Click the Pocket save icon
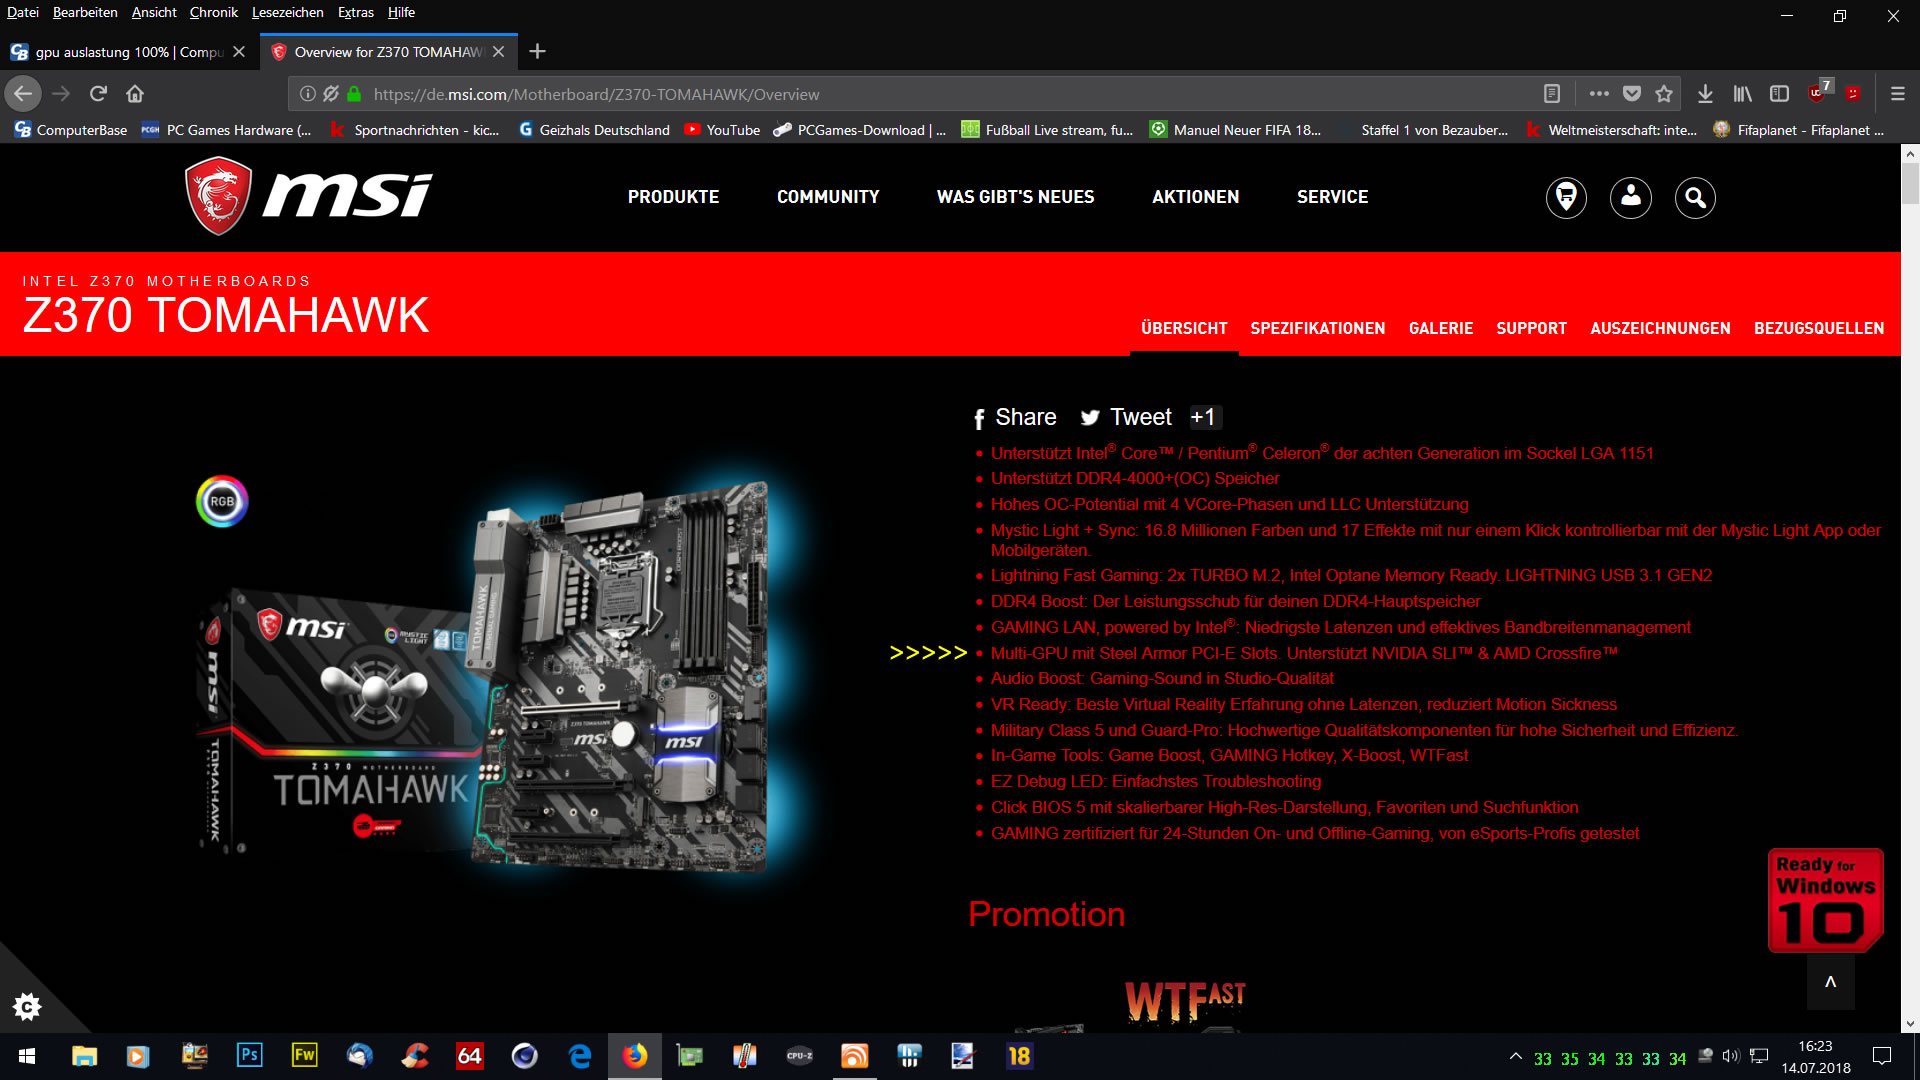This screenshot has width=1920, height=1080. pos(1632,94)
